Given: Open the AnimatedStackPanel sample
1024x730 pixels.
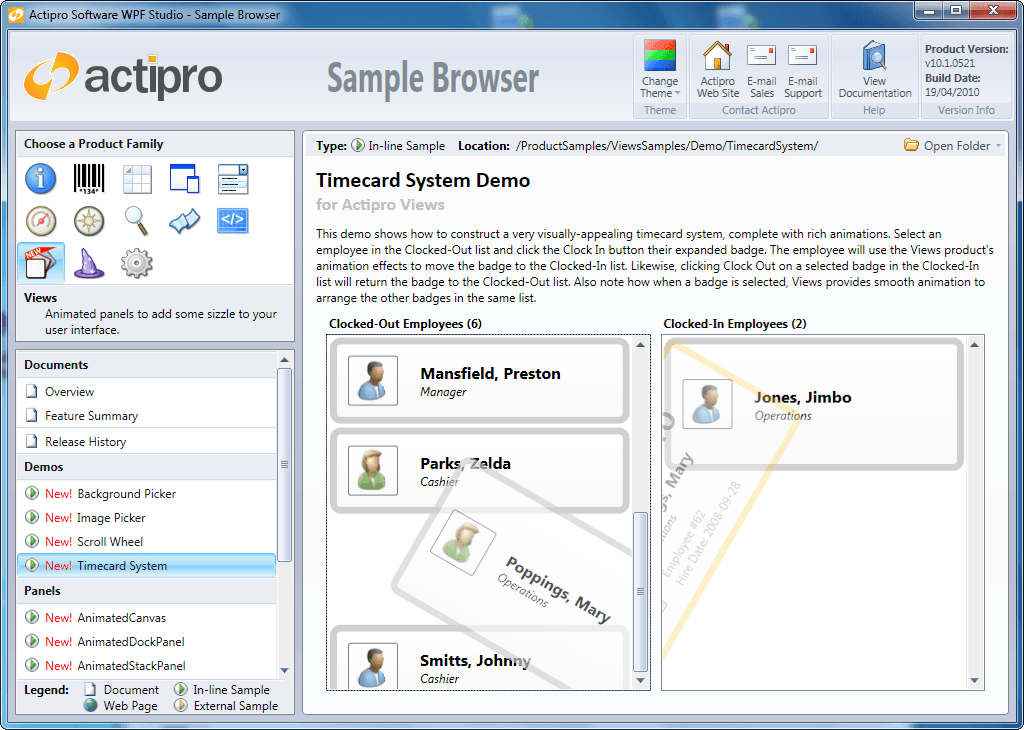Looking at the screenshot, I should (147, 665).
